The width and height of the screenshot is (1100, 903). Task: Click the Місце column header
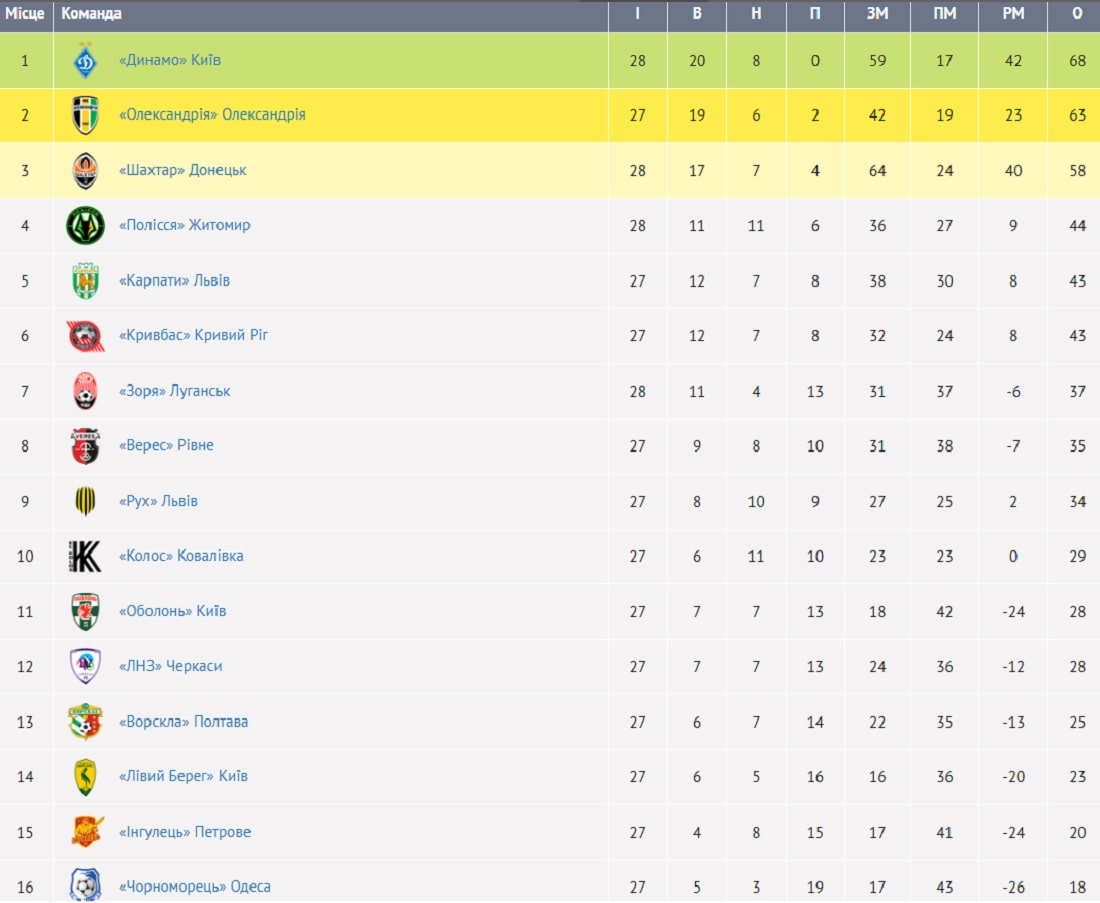[25, 13]
